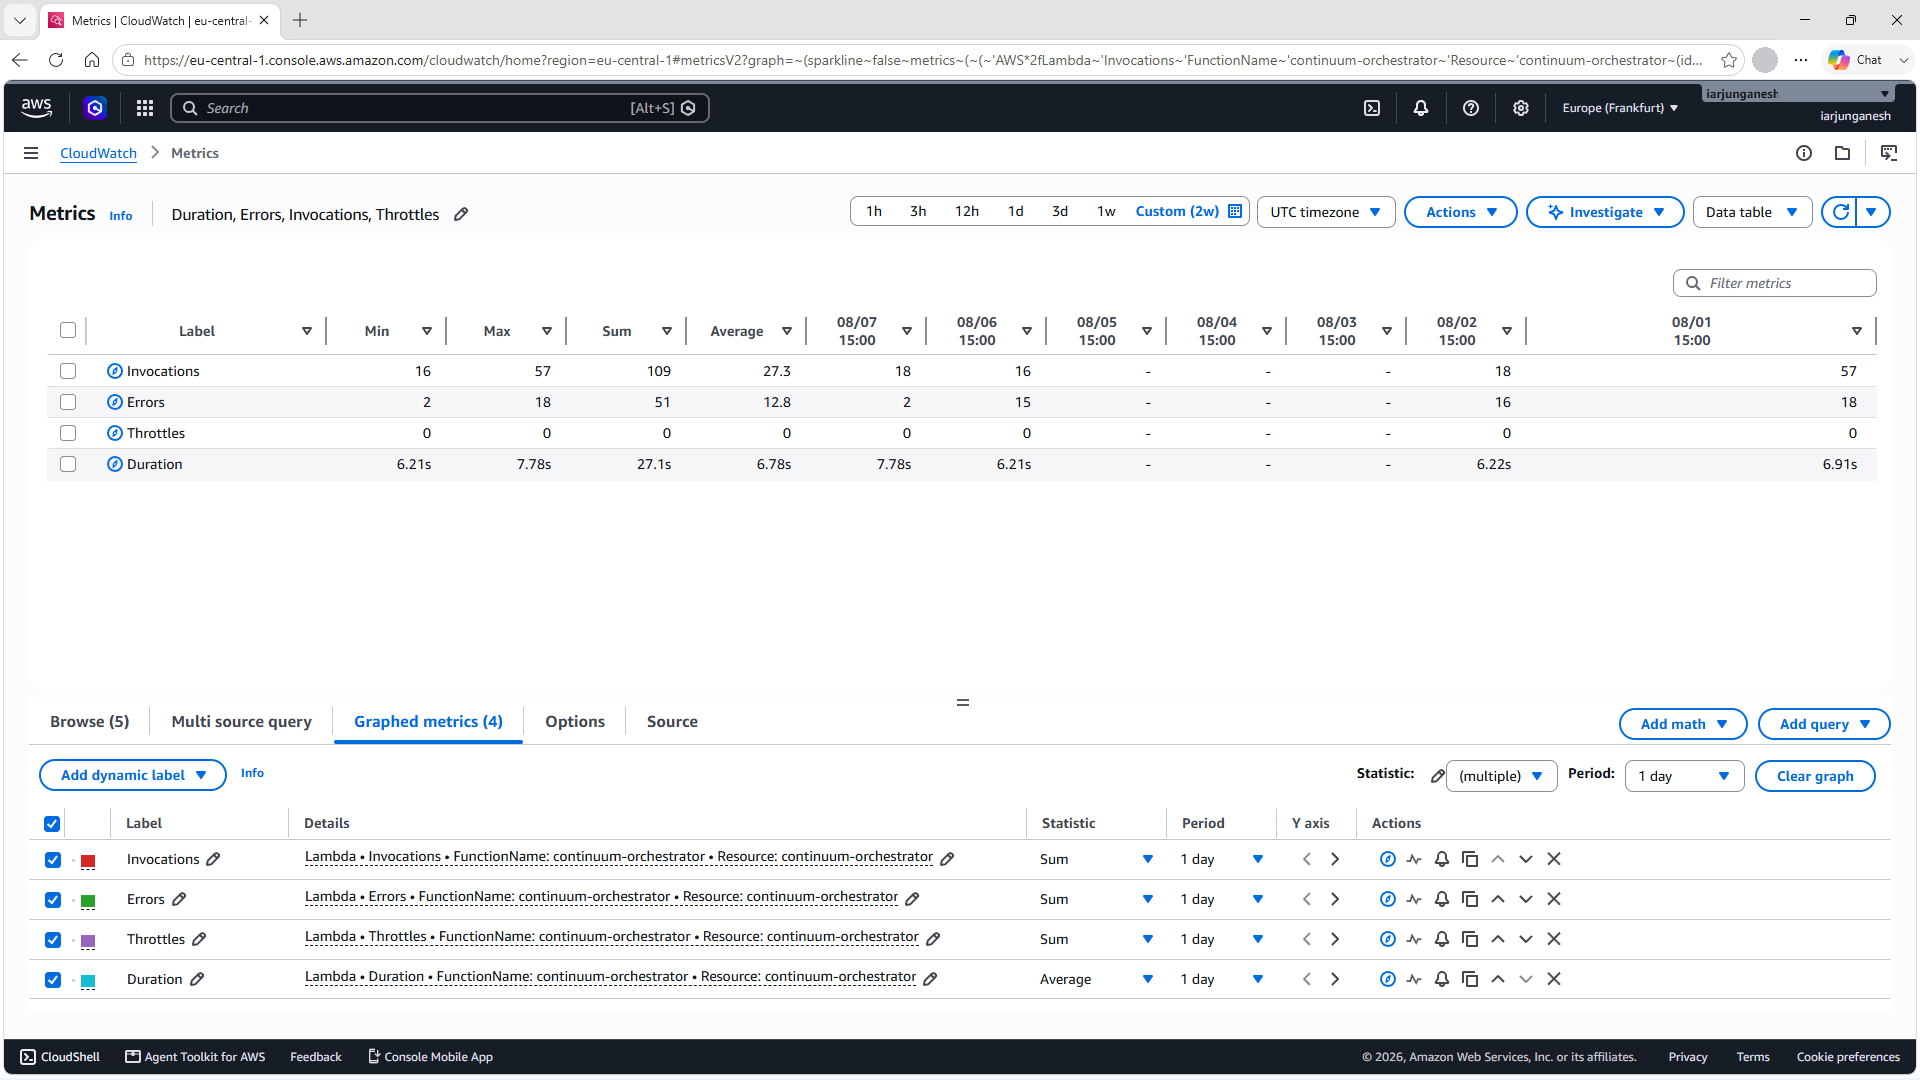Toggle the select-all checkbox in data table header

pyautogui.click(x=68, y=330)
